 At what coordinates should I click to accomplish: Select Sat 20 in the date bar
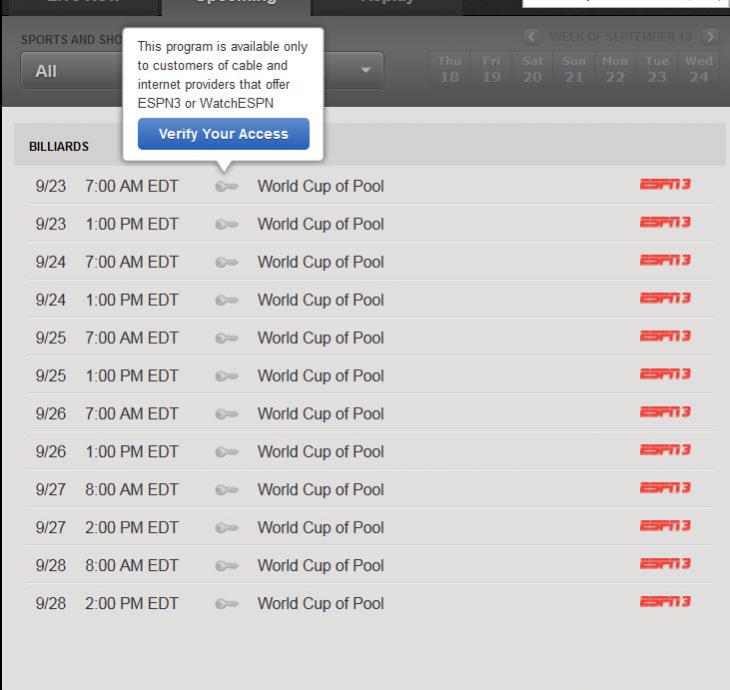532,70
